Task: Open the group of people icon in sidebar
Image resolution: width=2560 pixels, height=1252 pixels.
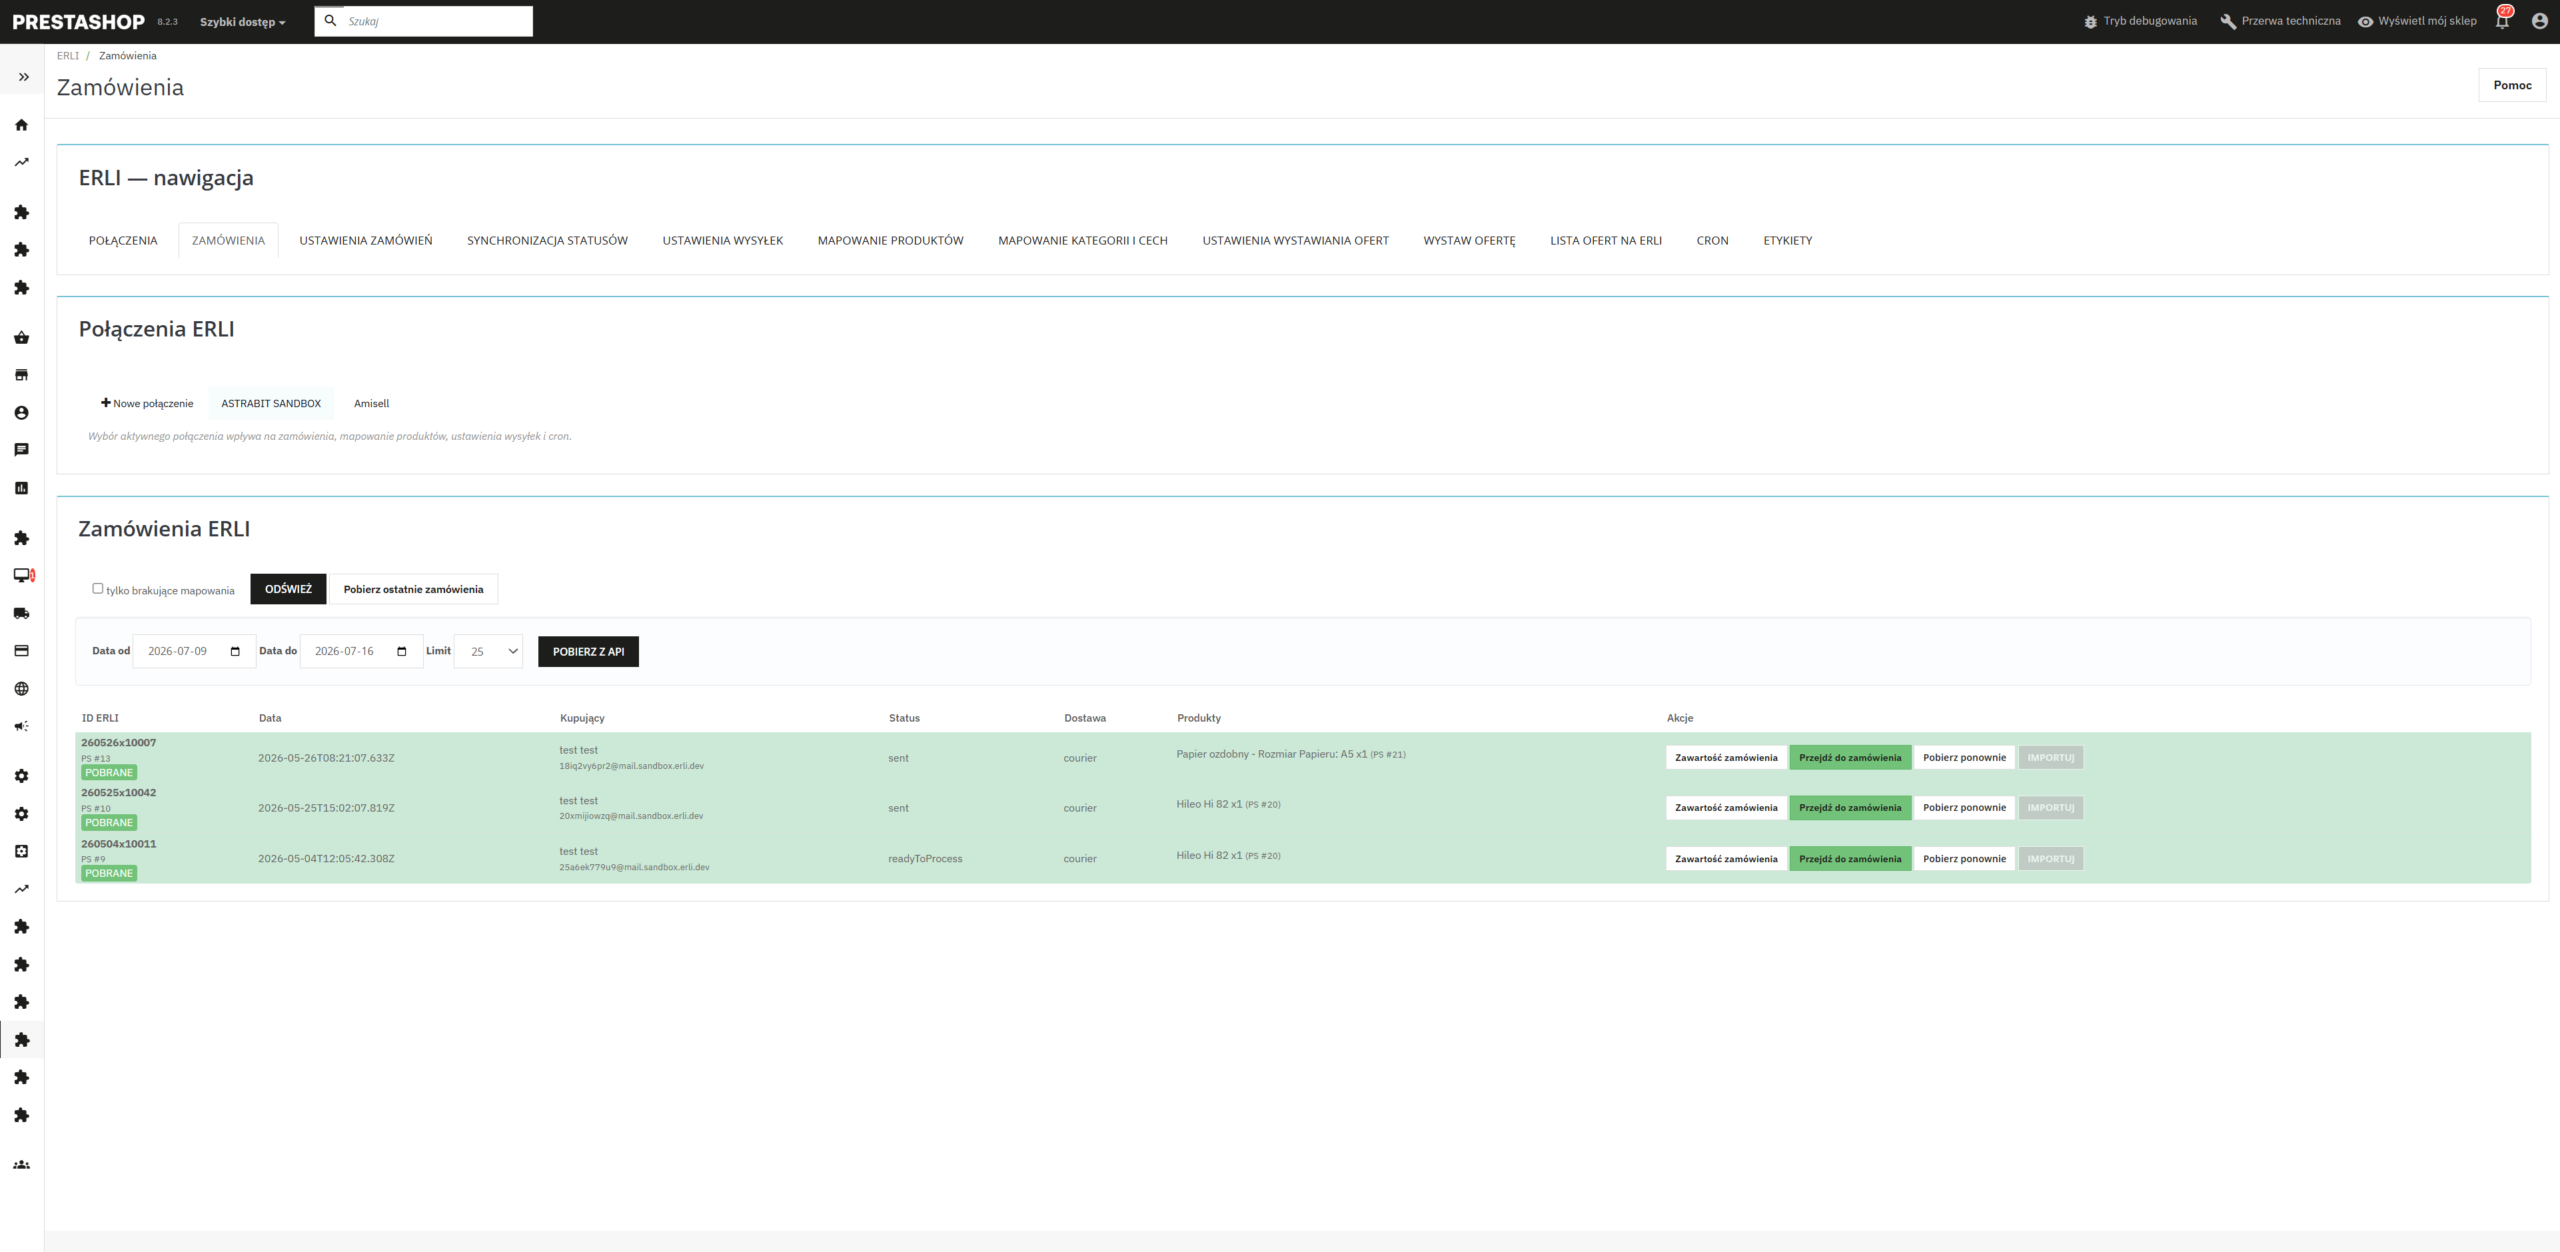Action: 21,1165
